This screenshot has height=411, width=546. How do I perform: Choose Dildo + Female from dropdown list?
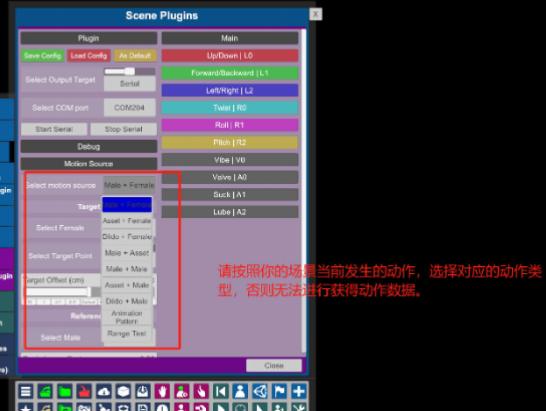(x=127, y=237)
